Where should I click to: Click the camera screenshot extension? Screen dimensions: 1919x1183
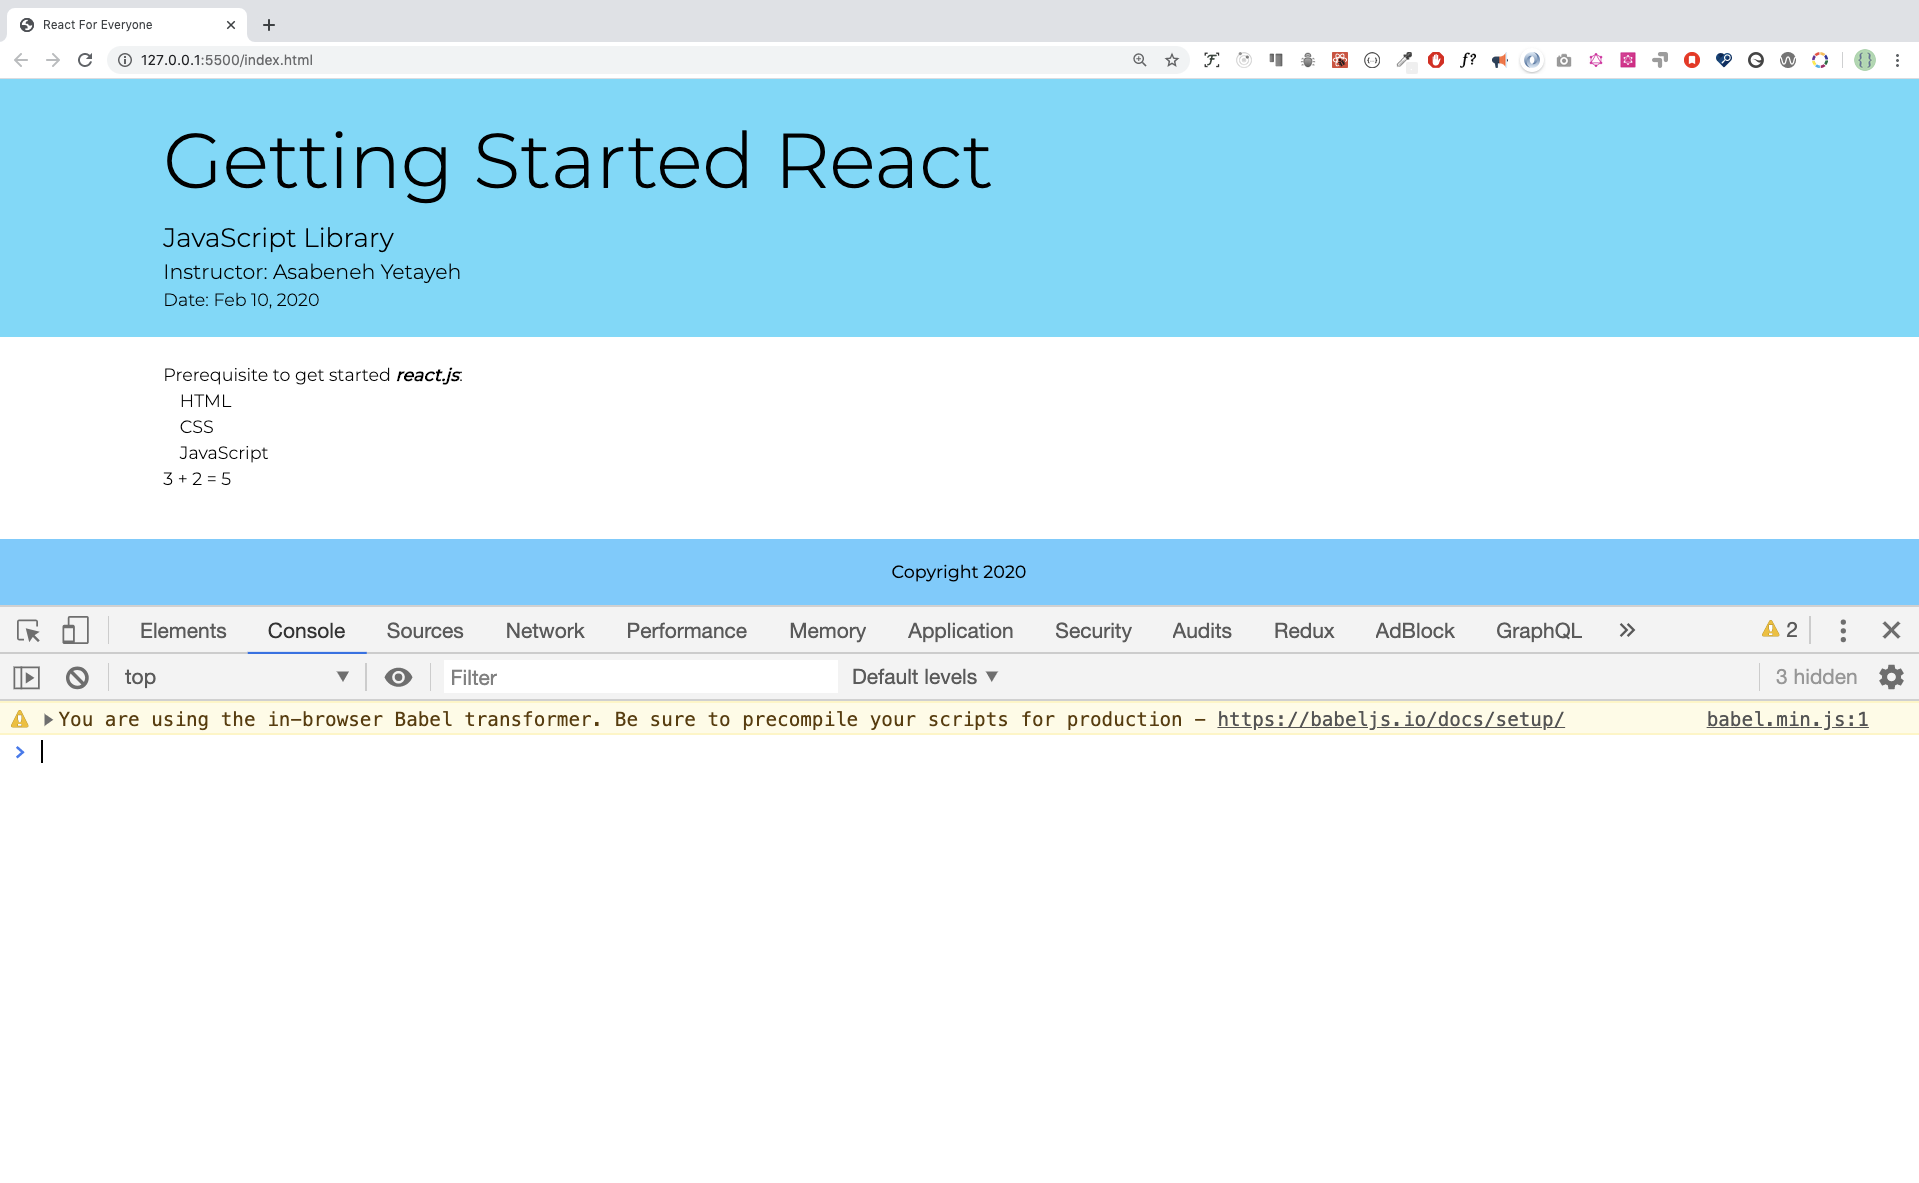pos(1564,60)
